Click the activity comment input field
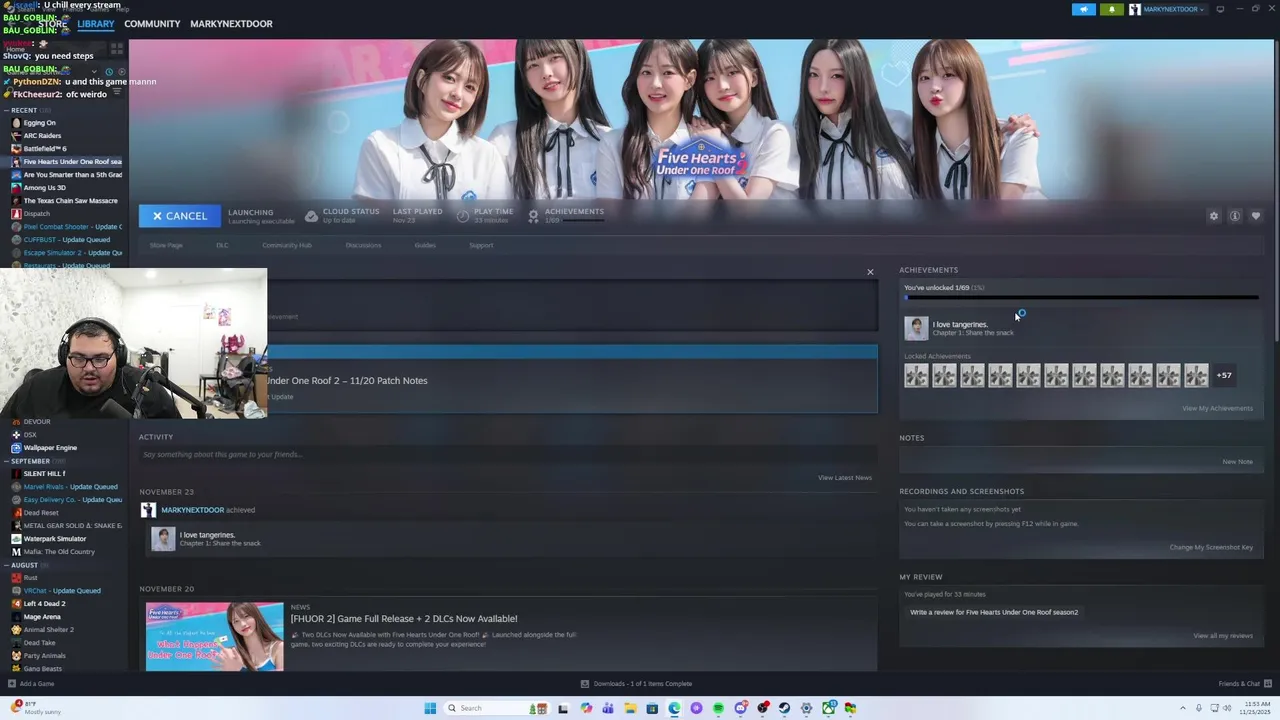This screenshot has width=1280, height=720. pos(508,454)
